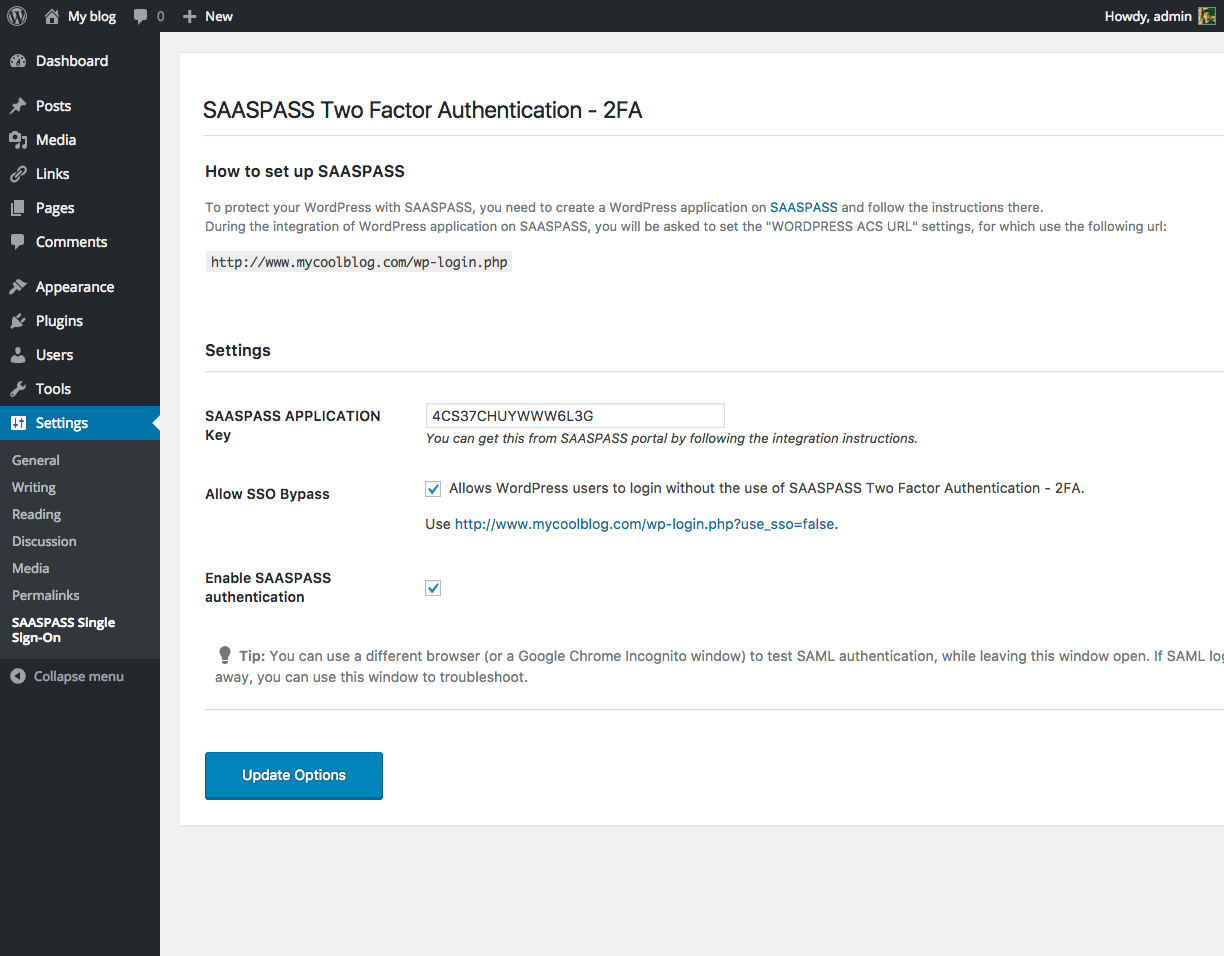Open Permalinks settings submenu
Viewport: 1224px width, 956px height.
46,595
